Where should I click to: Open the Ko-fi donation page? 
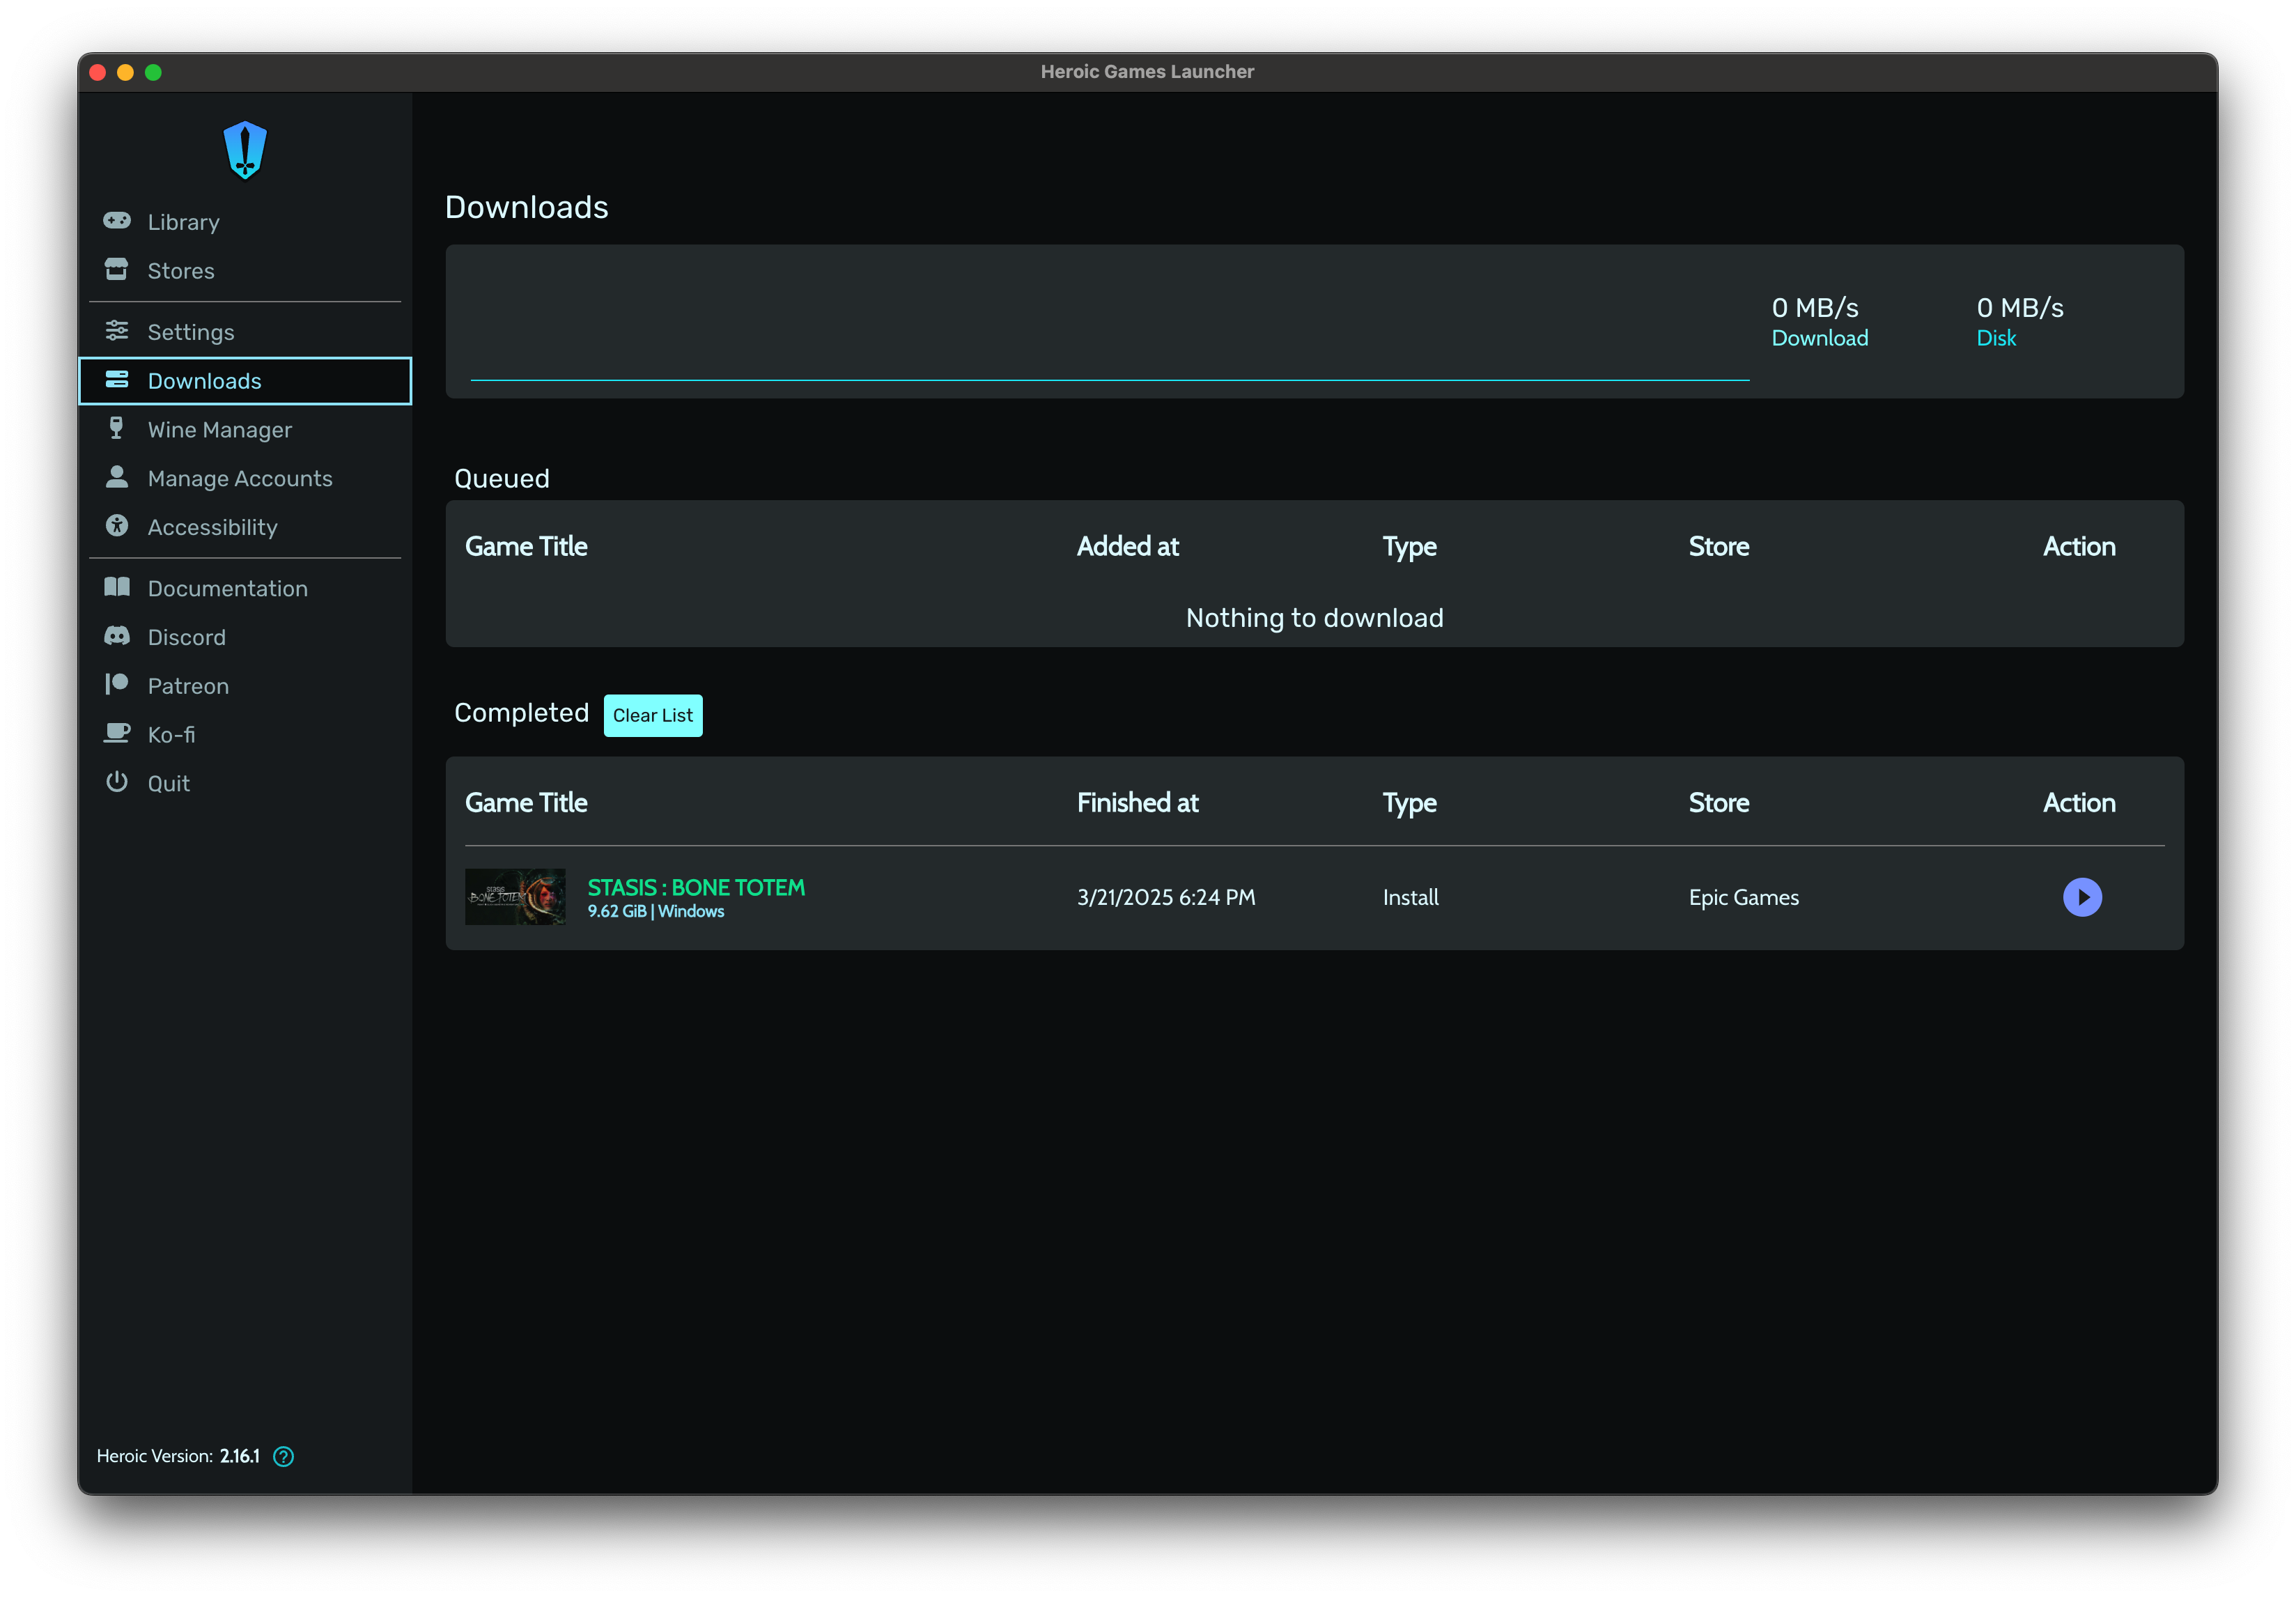[171, 733]
